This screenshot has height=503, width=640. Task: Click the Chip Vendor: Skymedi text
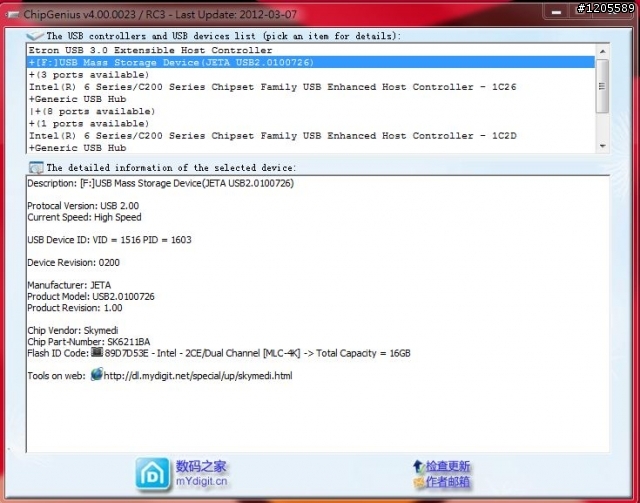[73, 330]
